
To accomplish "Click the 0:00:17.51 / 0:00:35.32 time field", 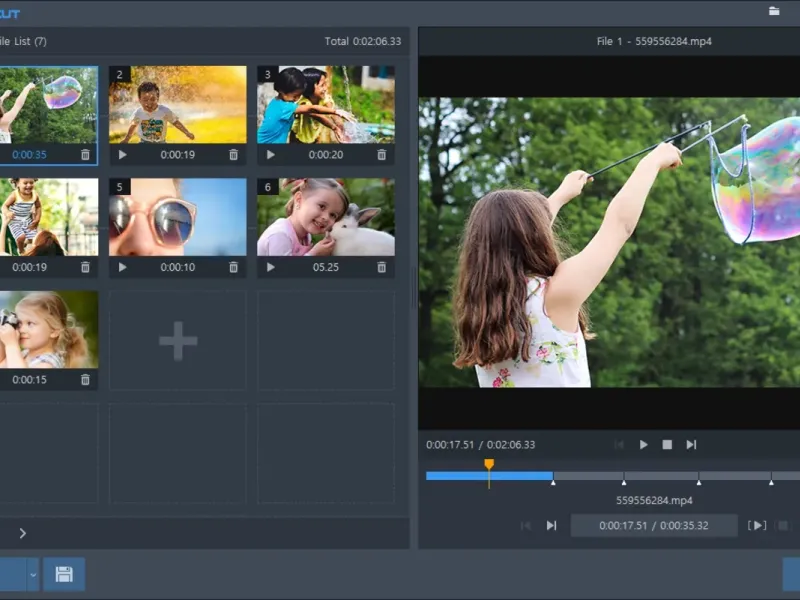I will (654, 526).
